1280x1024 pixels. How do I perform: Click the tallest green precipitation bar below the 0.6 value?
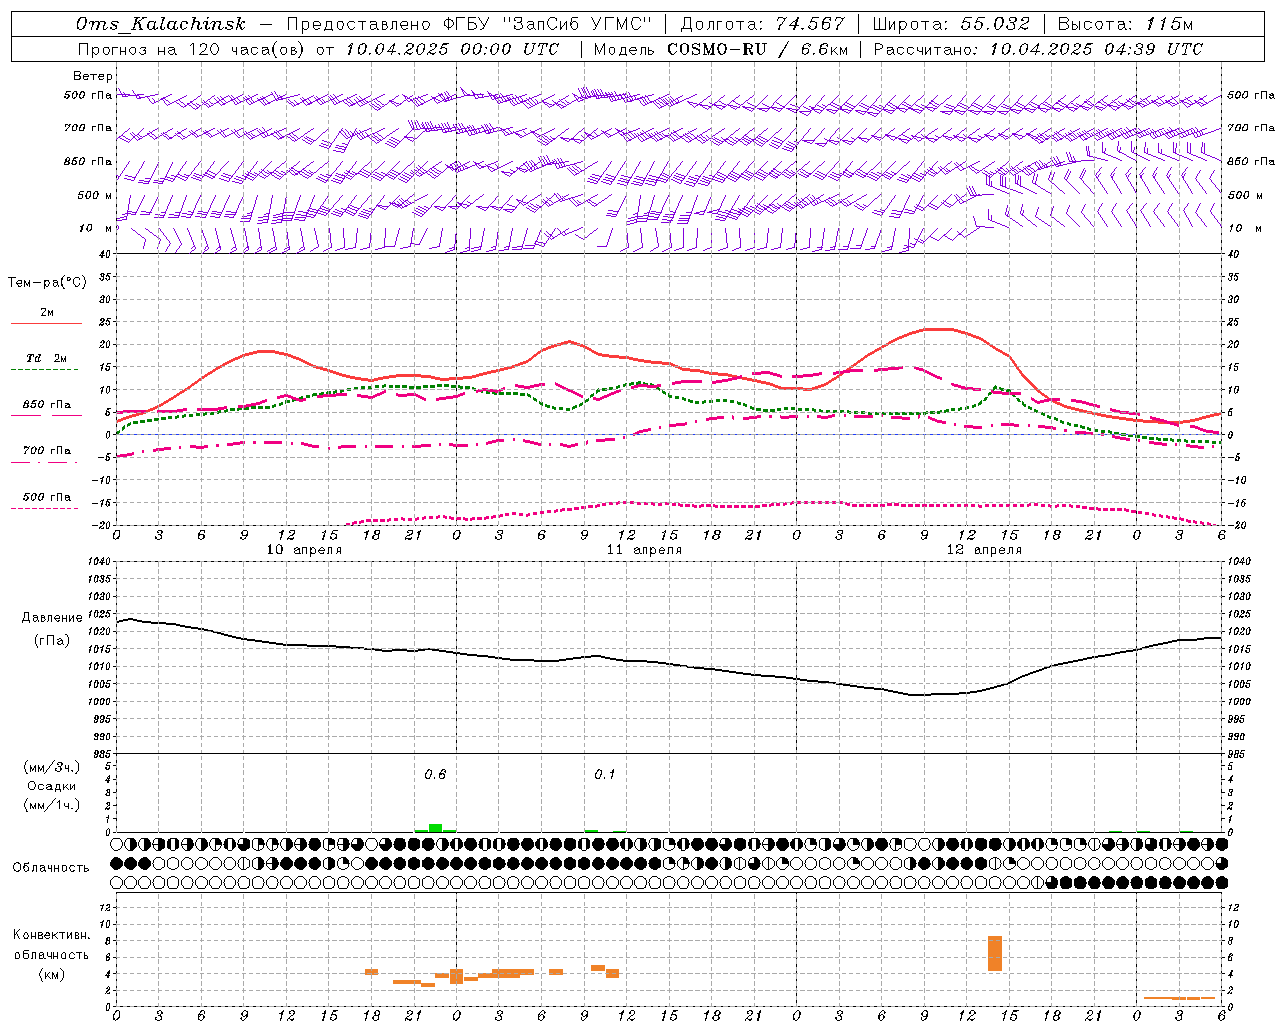coord(435,828)
